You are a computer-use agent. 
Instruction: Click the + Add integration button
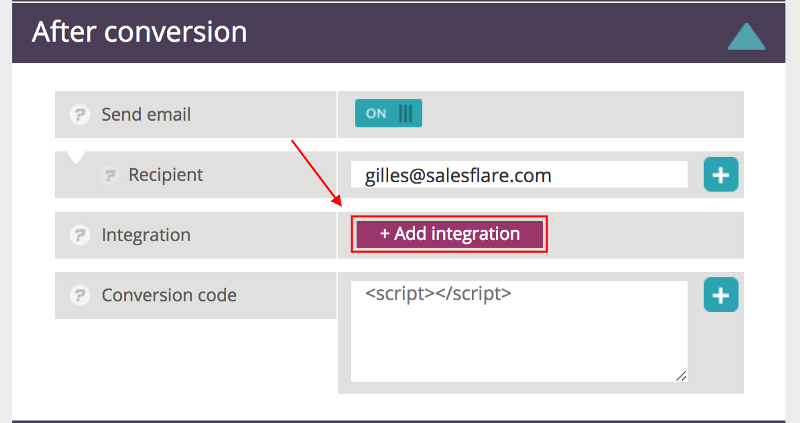click(x=449, y=234)
